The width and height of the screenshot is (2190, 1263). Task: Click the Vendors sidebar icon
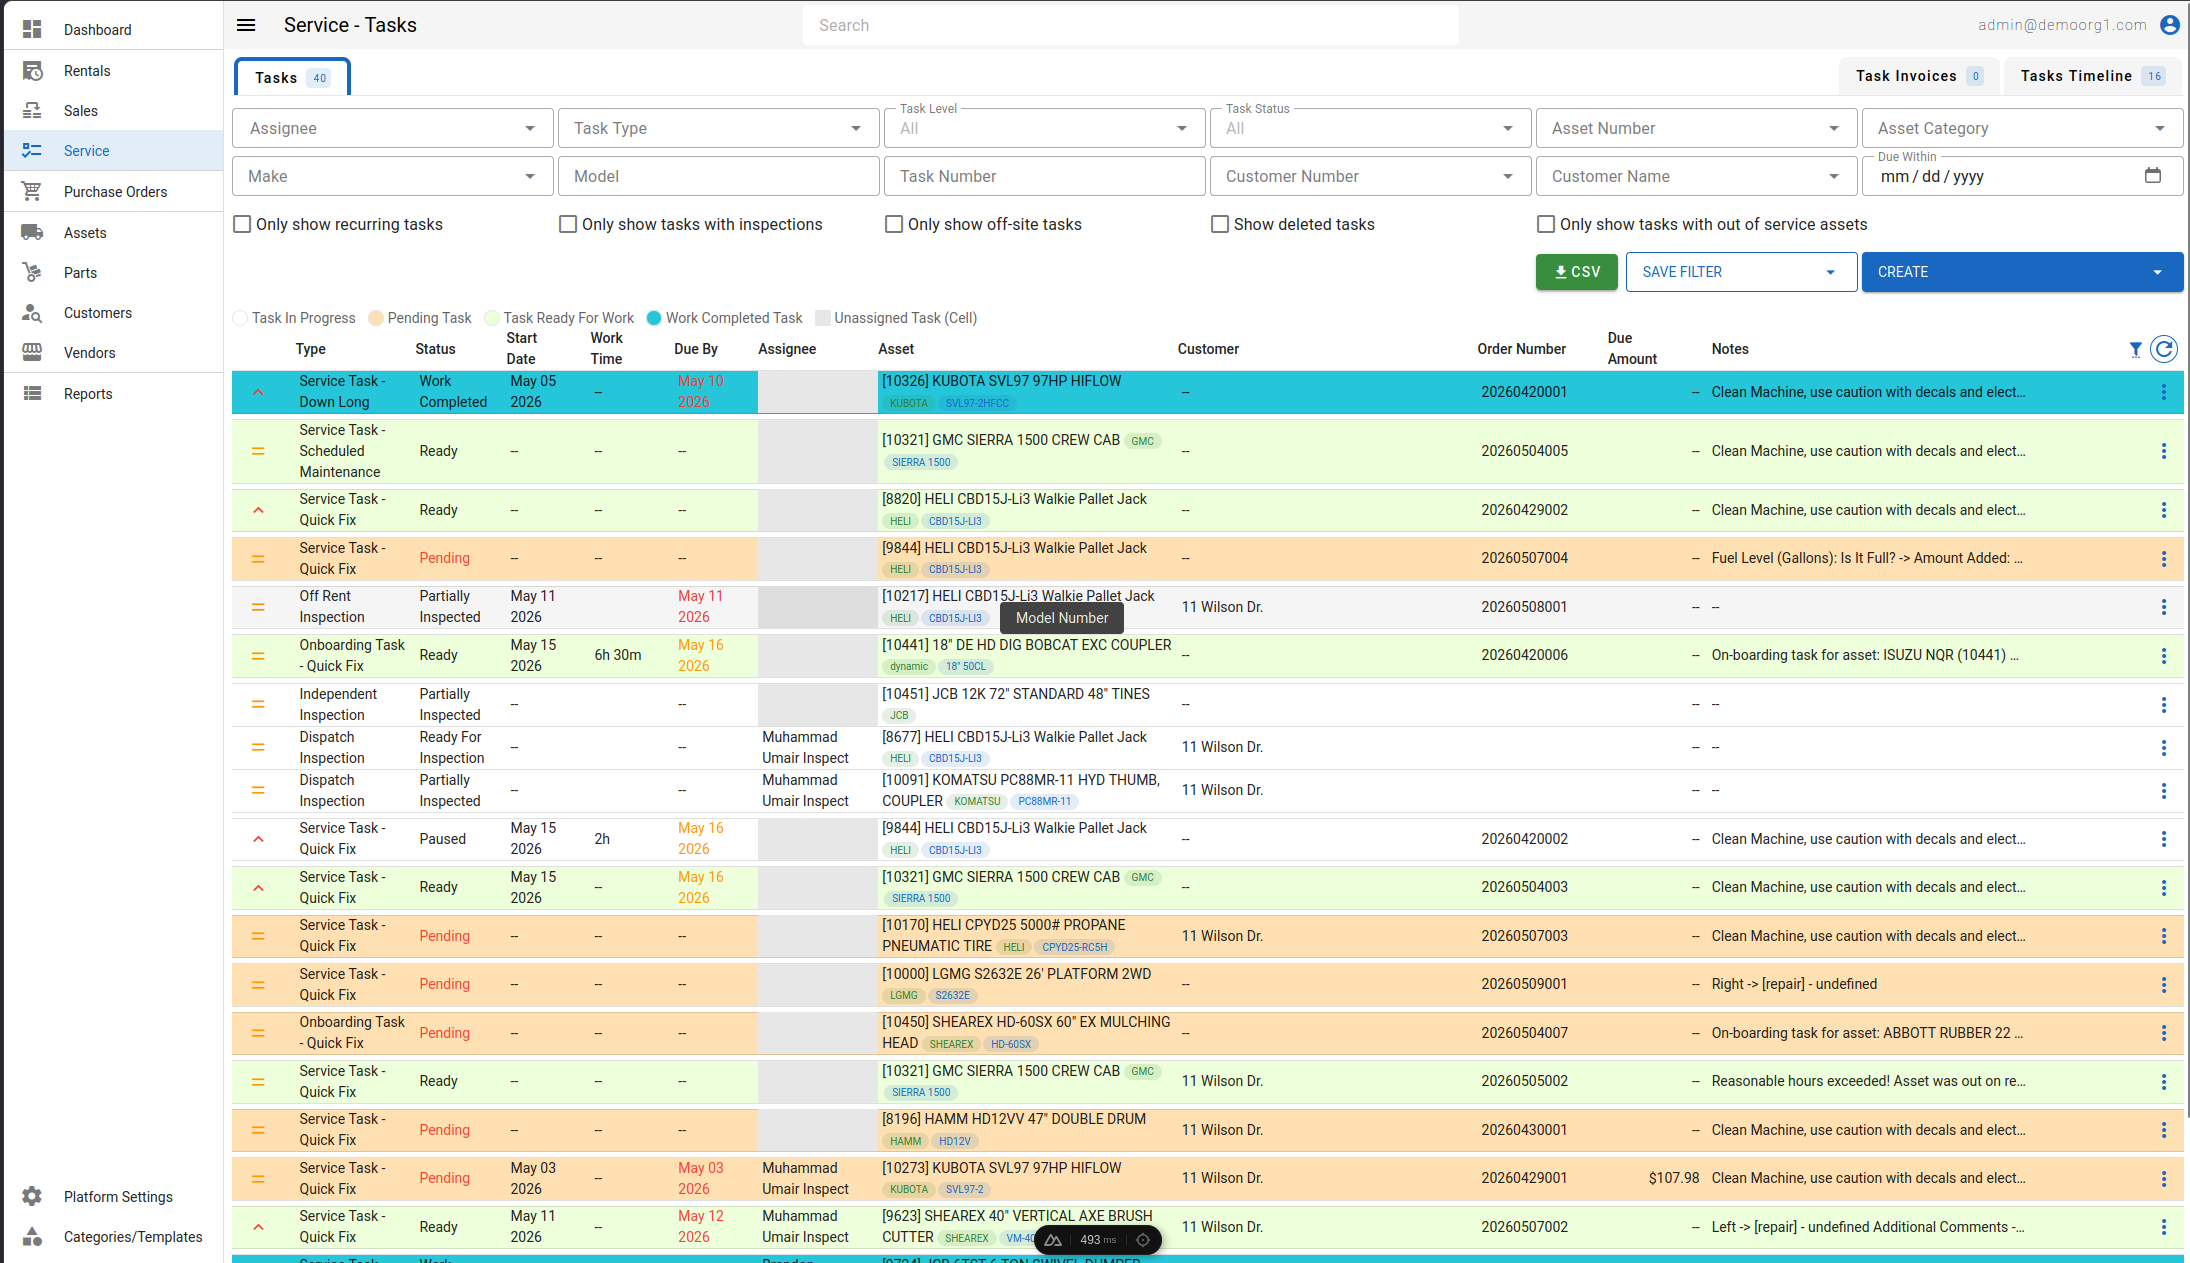pyautogui.click(x=32, y=353)
